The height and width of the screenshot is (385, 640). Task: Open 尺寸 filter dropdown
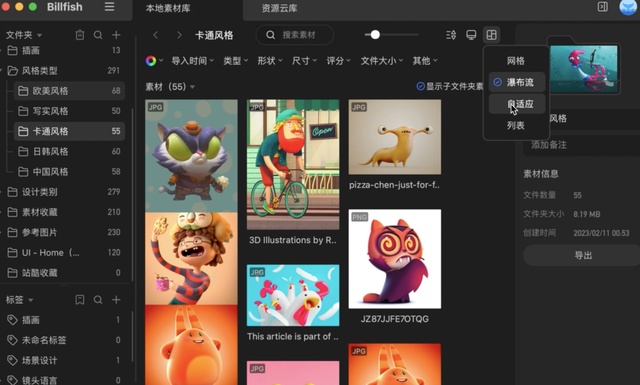pyautogui.click(x=304, y=61)
